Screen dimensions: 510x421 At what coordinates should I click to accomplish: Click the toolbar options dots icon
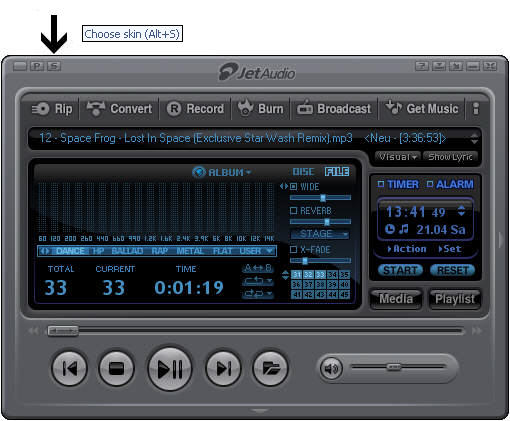tap(476, 109)
